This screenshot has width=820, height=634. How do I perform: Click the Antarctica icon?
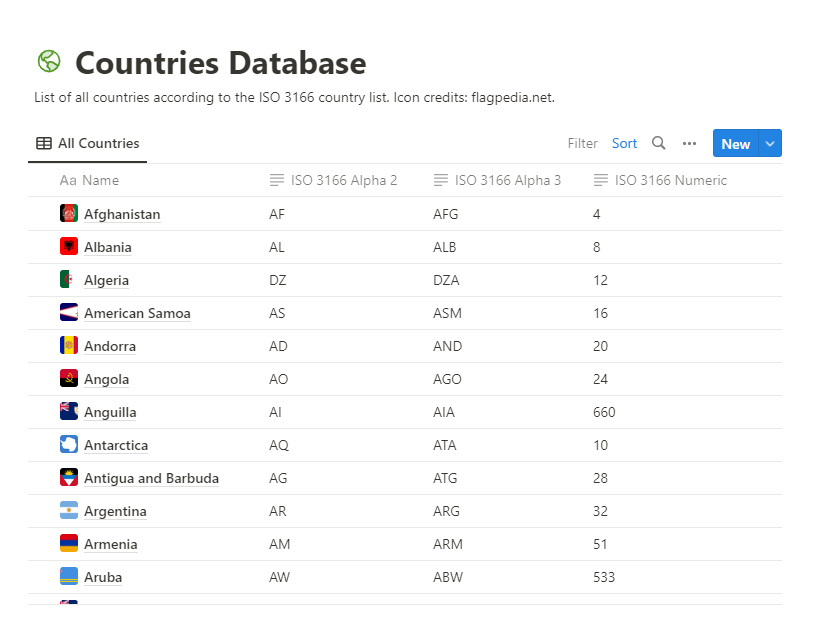(x=69, y=445)
